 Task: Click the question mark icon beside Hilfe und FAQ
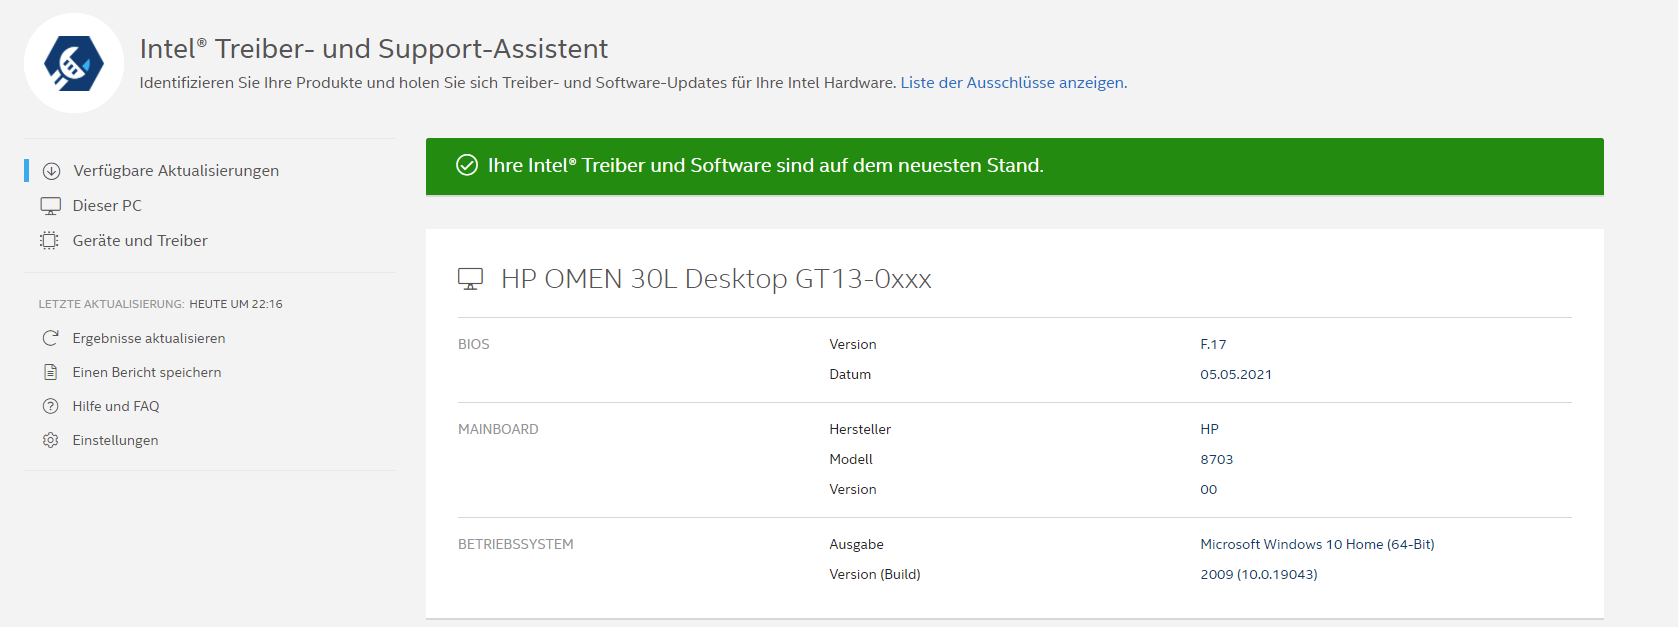point(50,406)
